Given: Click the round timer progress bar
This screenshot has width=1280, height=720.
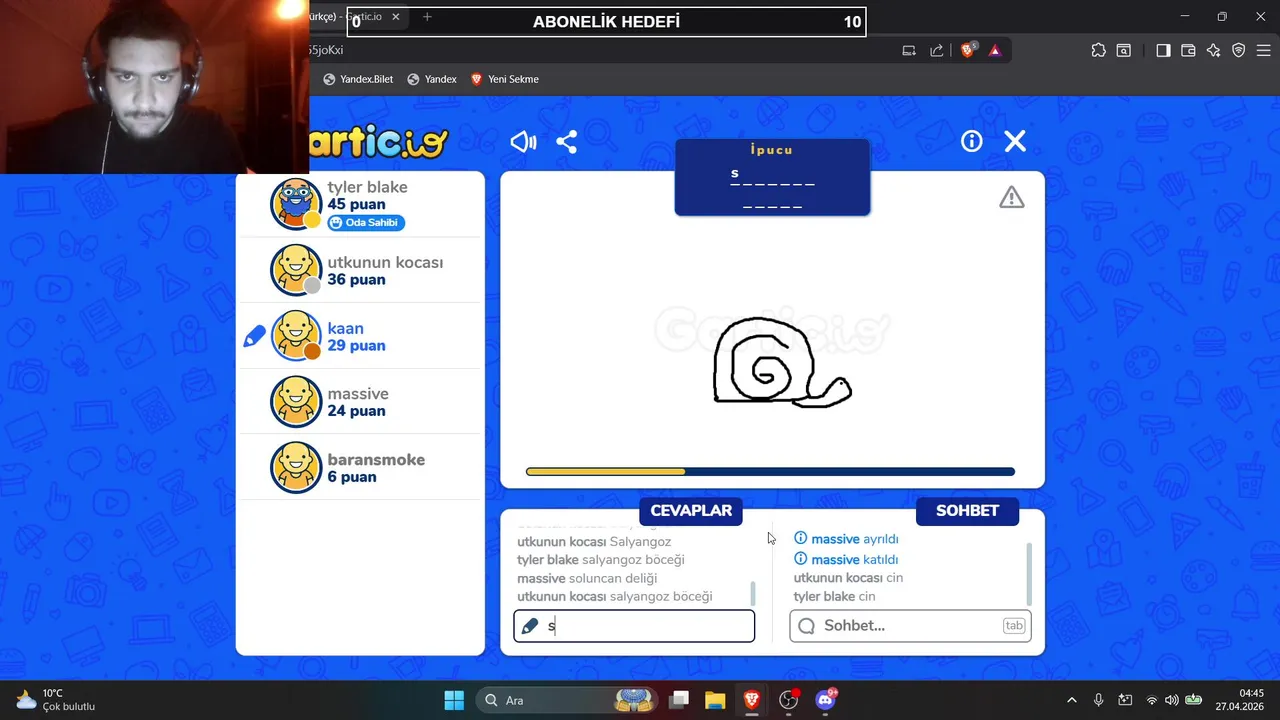Looking at the screenshot, I should point(770,472).
